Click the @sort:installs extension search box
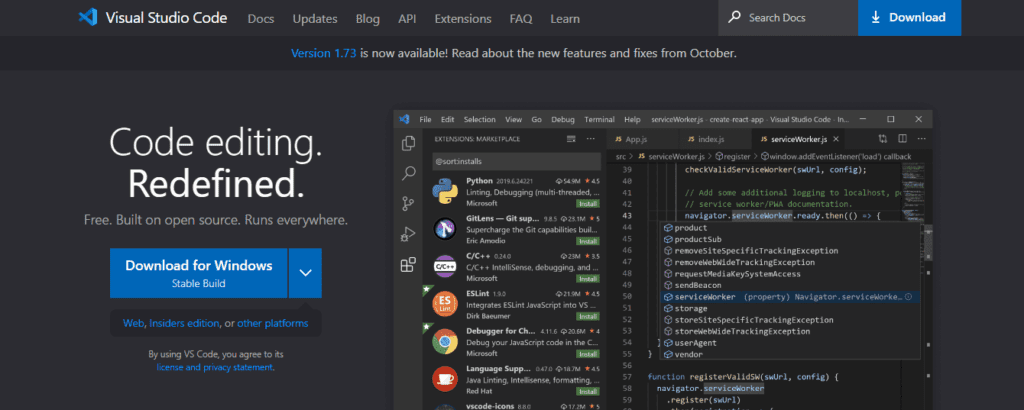Viewport: 1024px width, 410px height. (516, 161)
